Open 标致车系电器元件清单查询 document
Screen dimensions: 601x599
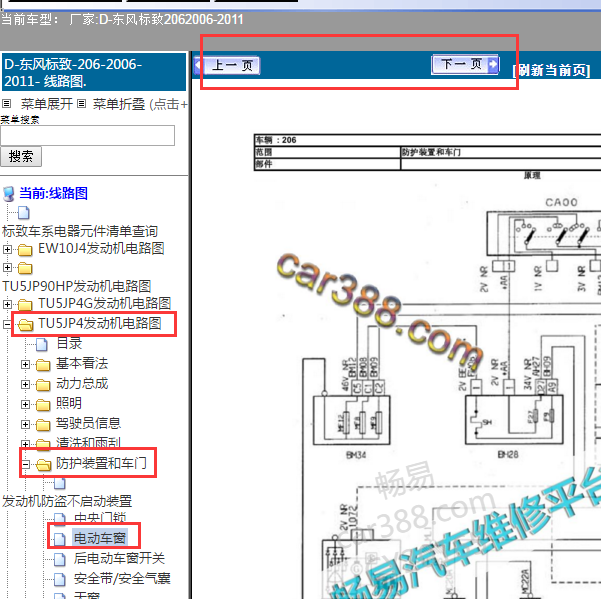tap(80, 231)
